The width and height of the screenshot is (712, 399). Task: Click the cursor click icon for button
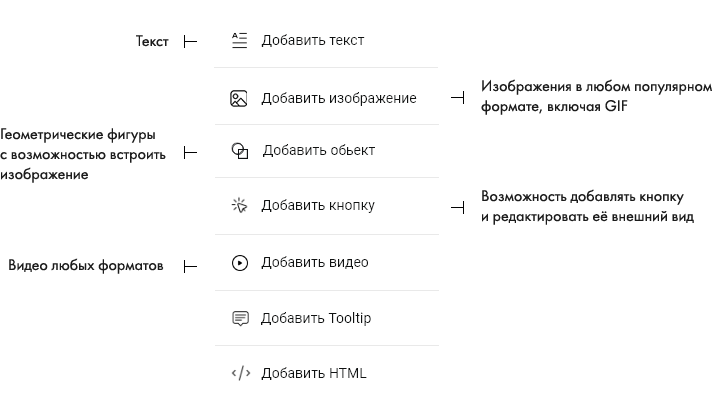[239, 205]
